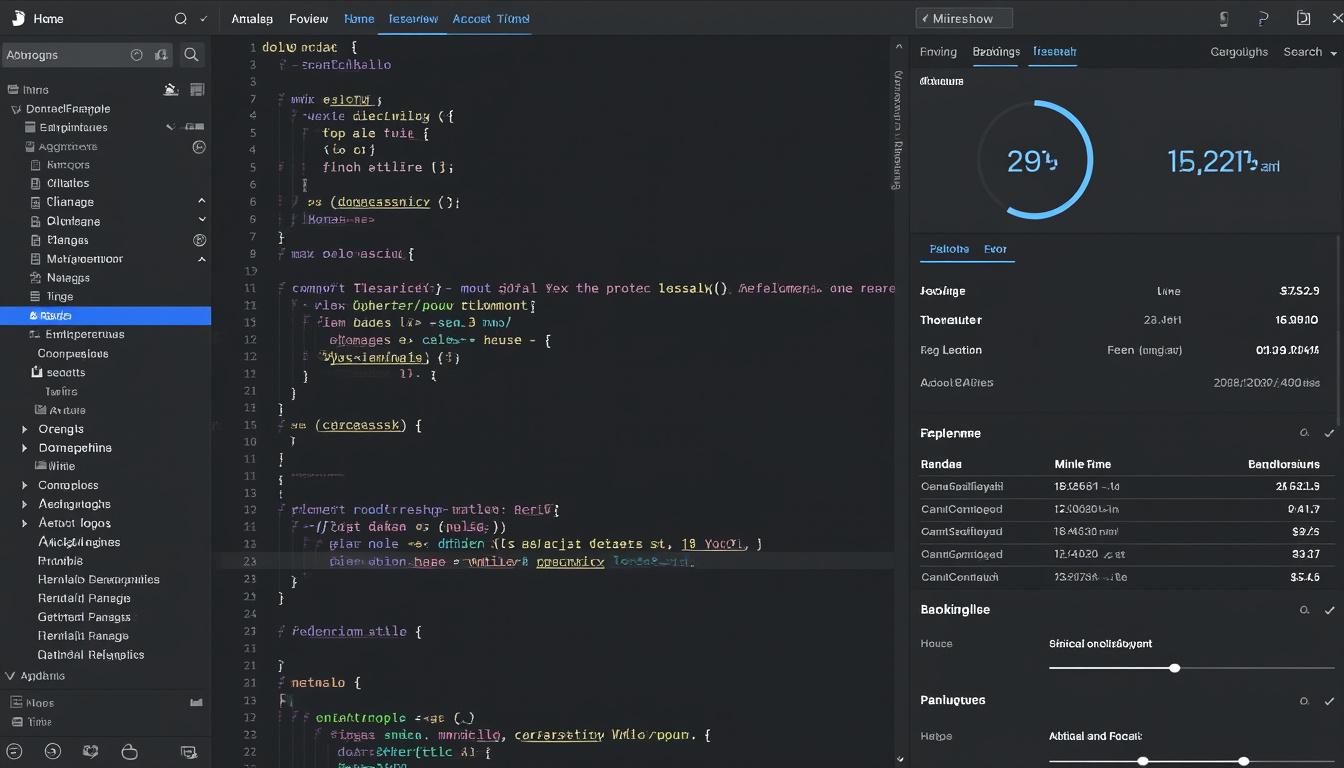Click the 29 circular progress gauge
This screenshot has width=1344, height=768.
[1034, 160]
